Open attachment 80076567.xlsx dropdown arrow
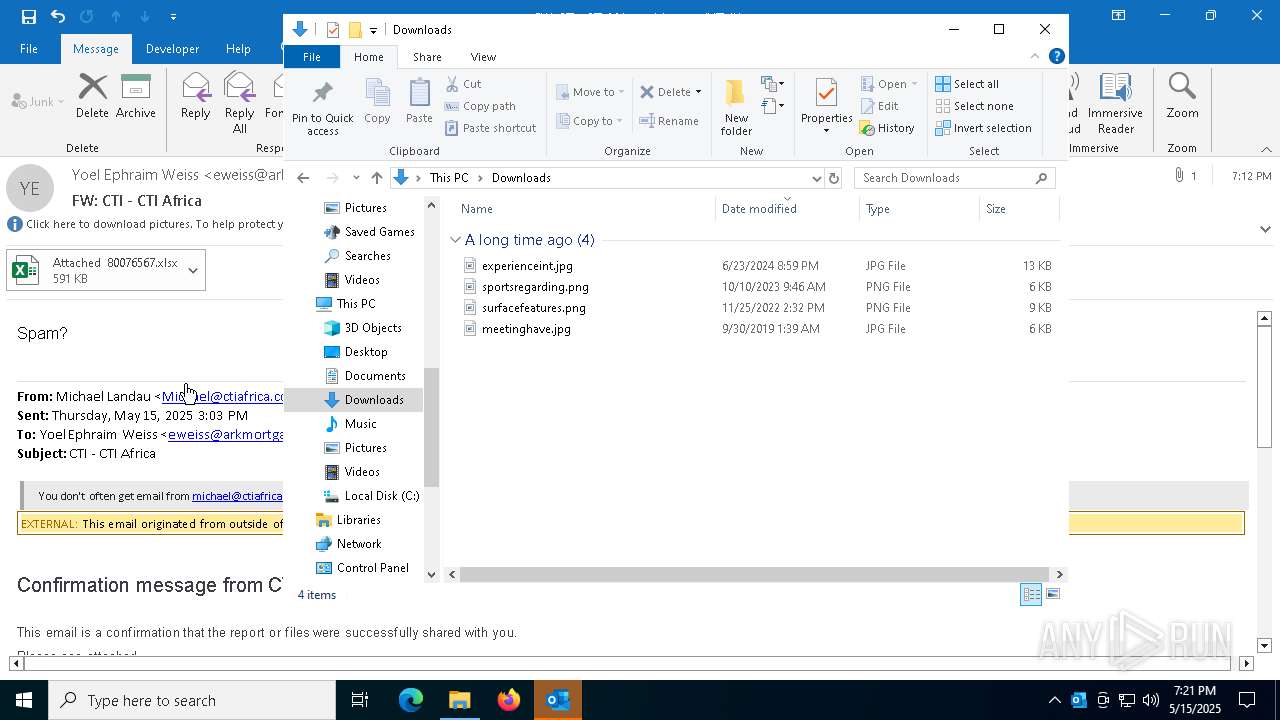 [x=193, y=270]
